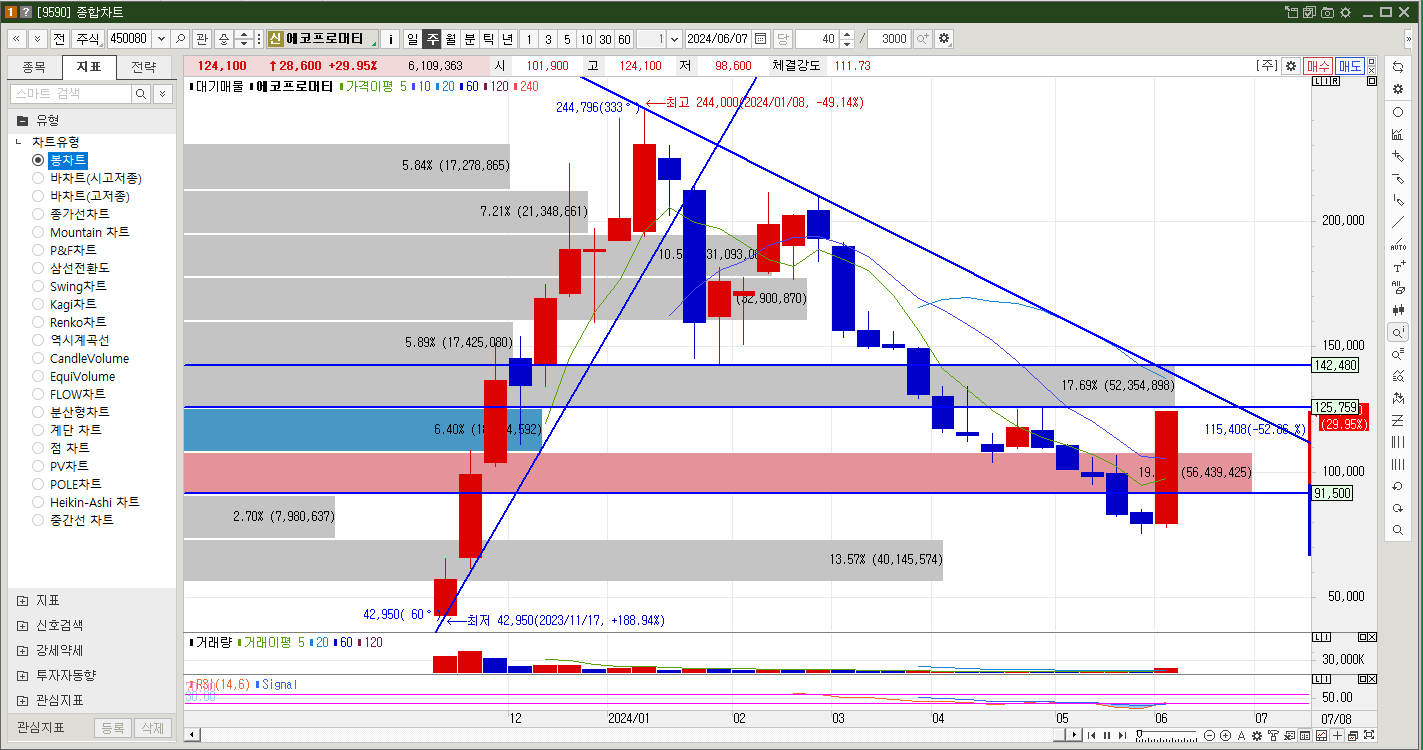Increase bar count with stepper up arrow
This screenshot has height=750, width=1423.
click(x=847, y=34)
